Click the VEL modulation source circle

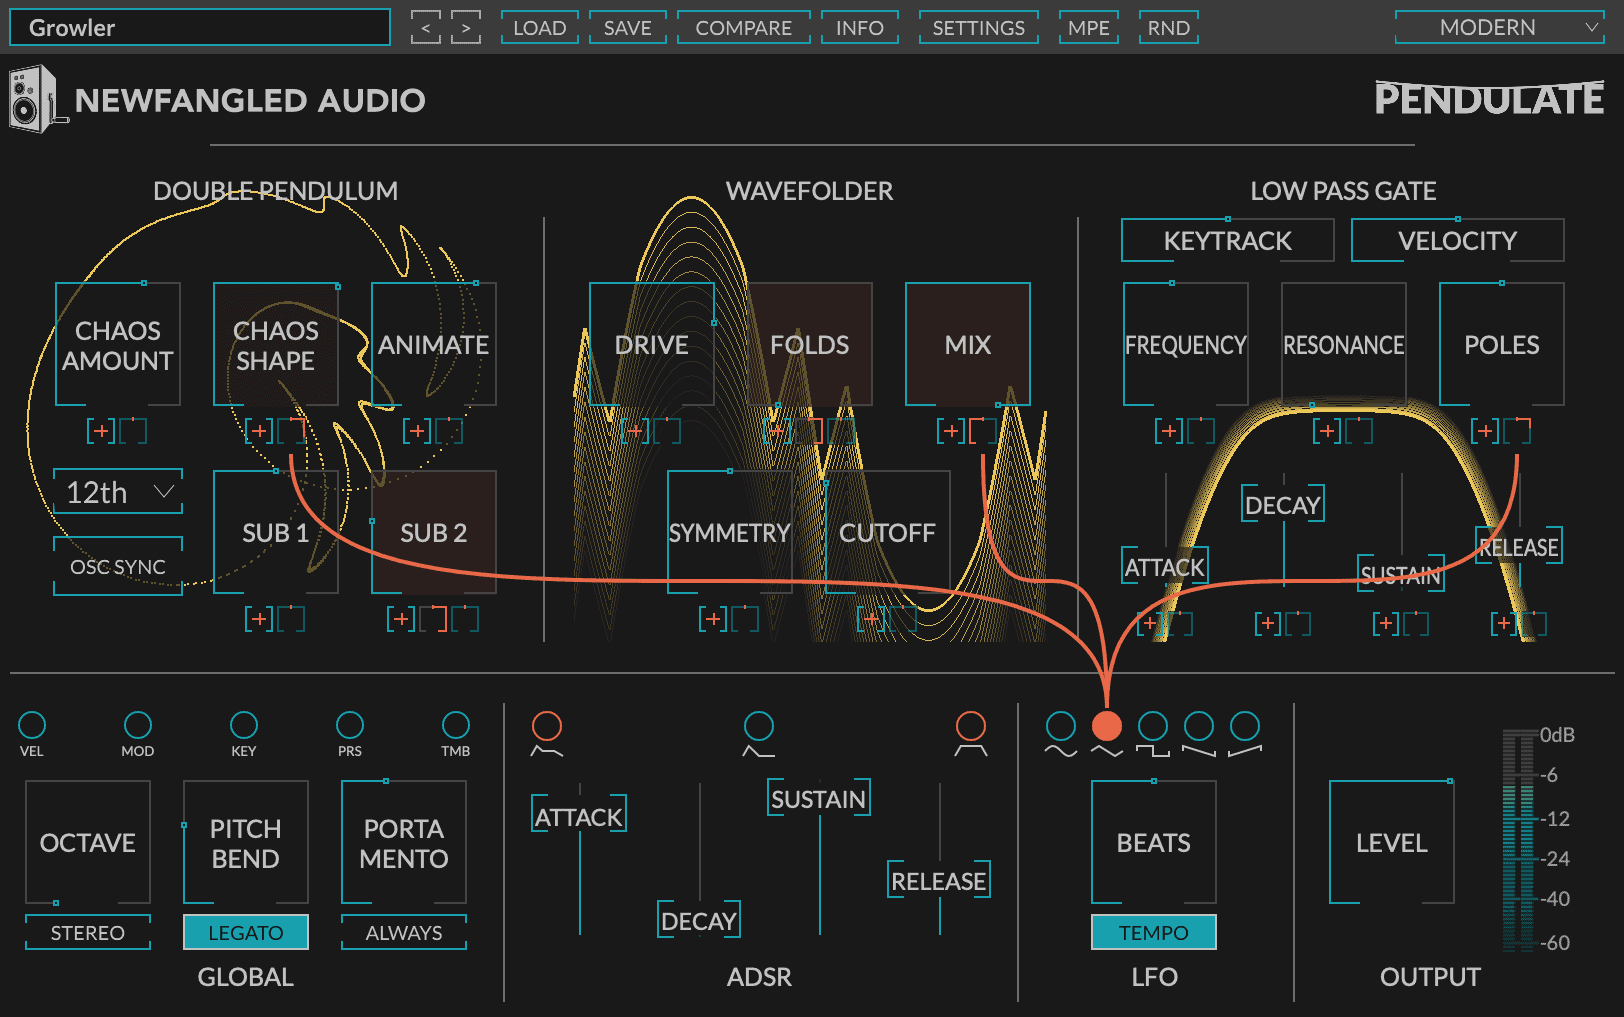(32, 727)
